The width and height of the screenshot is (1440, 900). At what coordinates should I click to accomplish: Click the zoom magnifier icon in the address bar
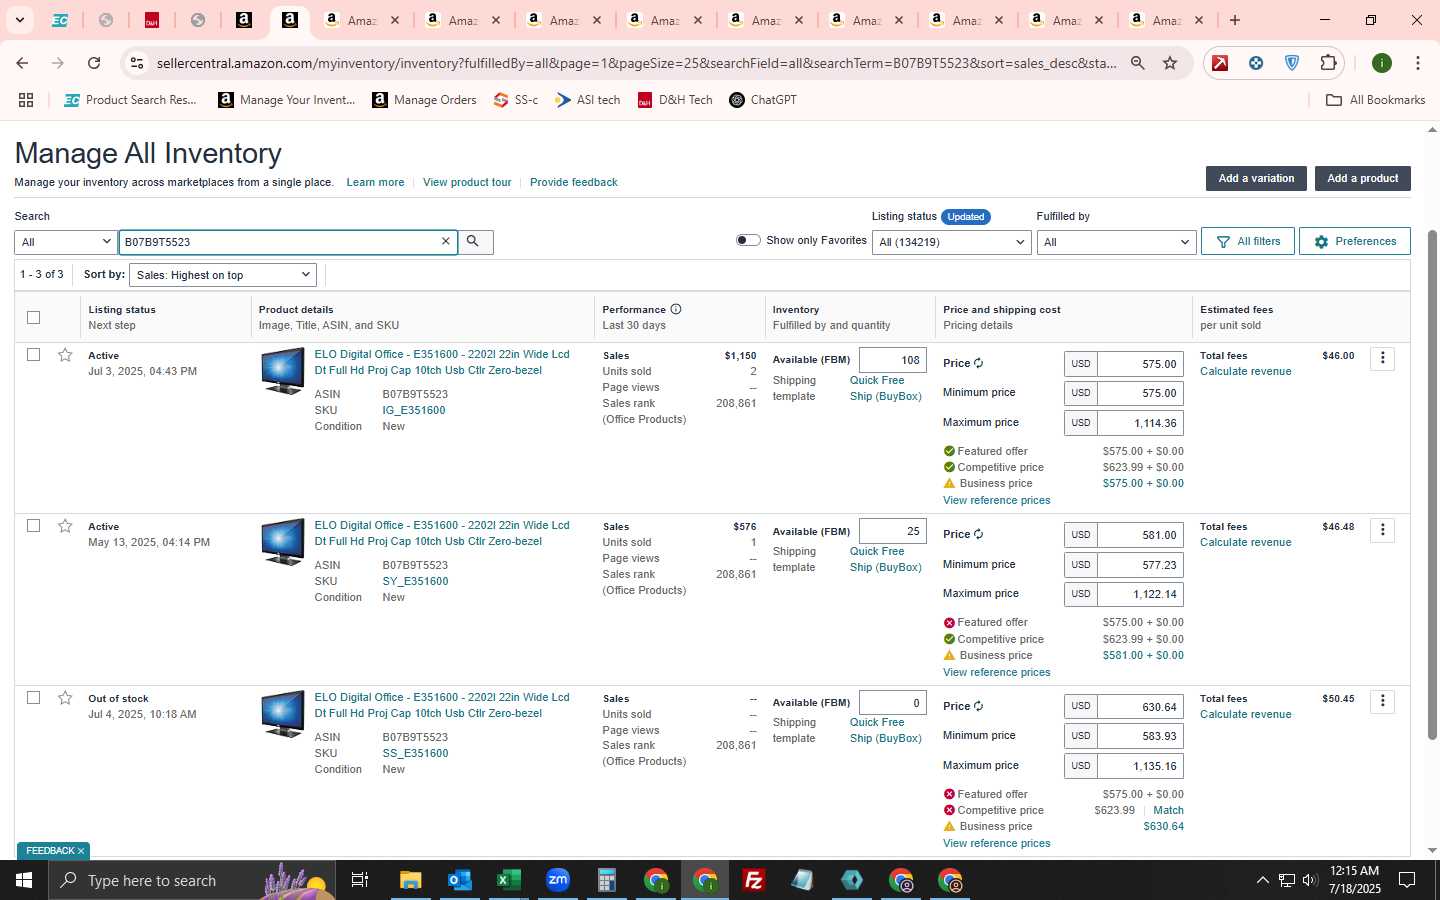(x=1137, y=63)
